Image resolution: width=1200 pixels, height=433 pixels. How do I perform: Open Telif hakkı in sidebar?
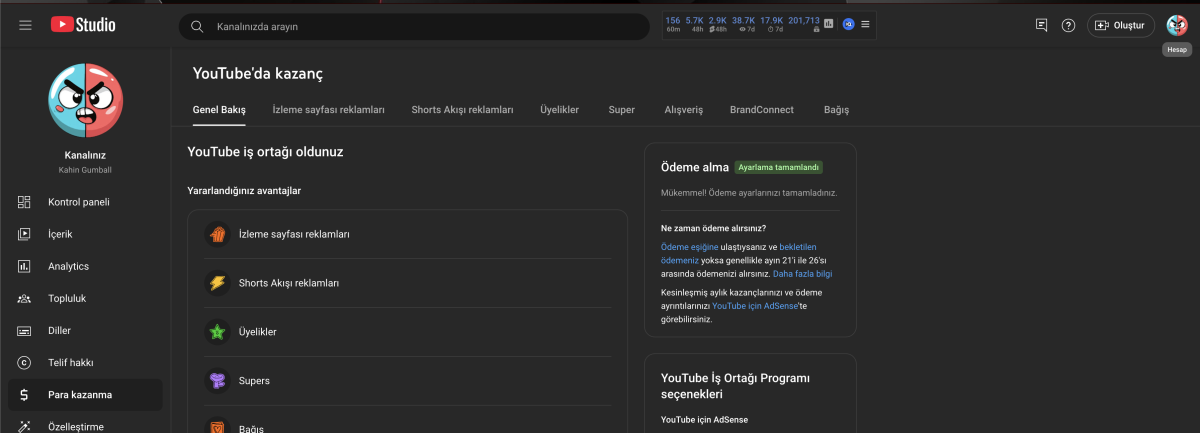point(85,362)
